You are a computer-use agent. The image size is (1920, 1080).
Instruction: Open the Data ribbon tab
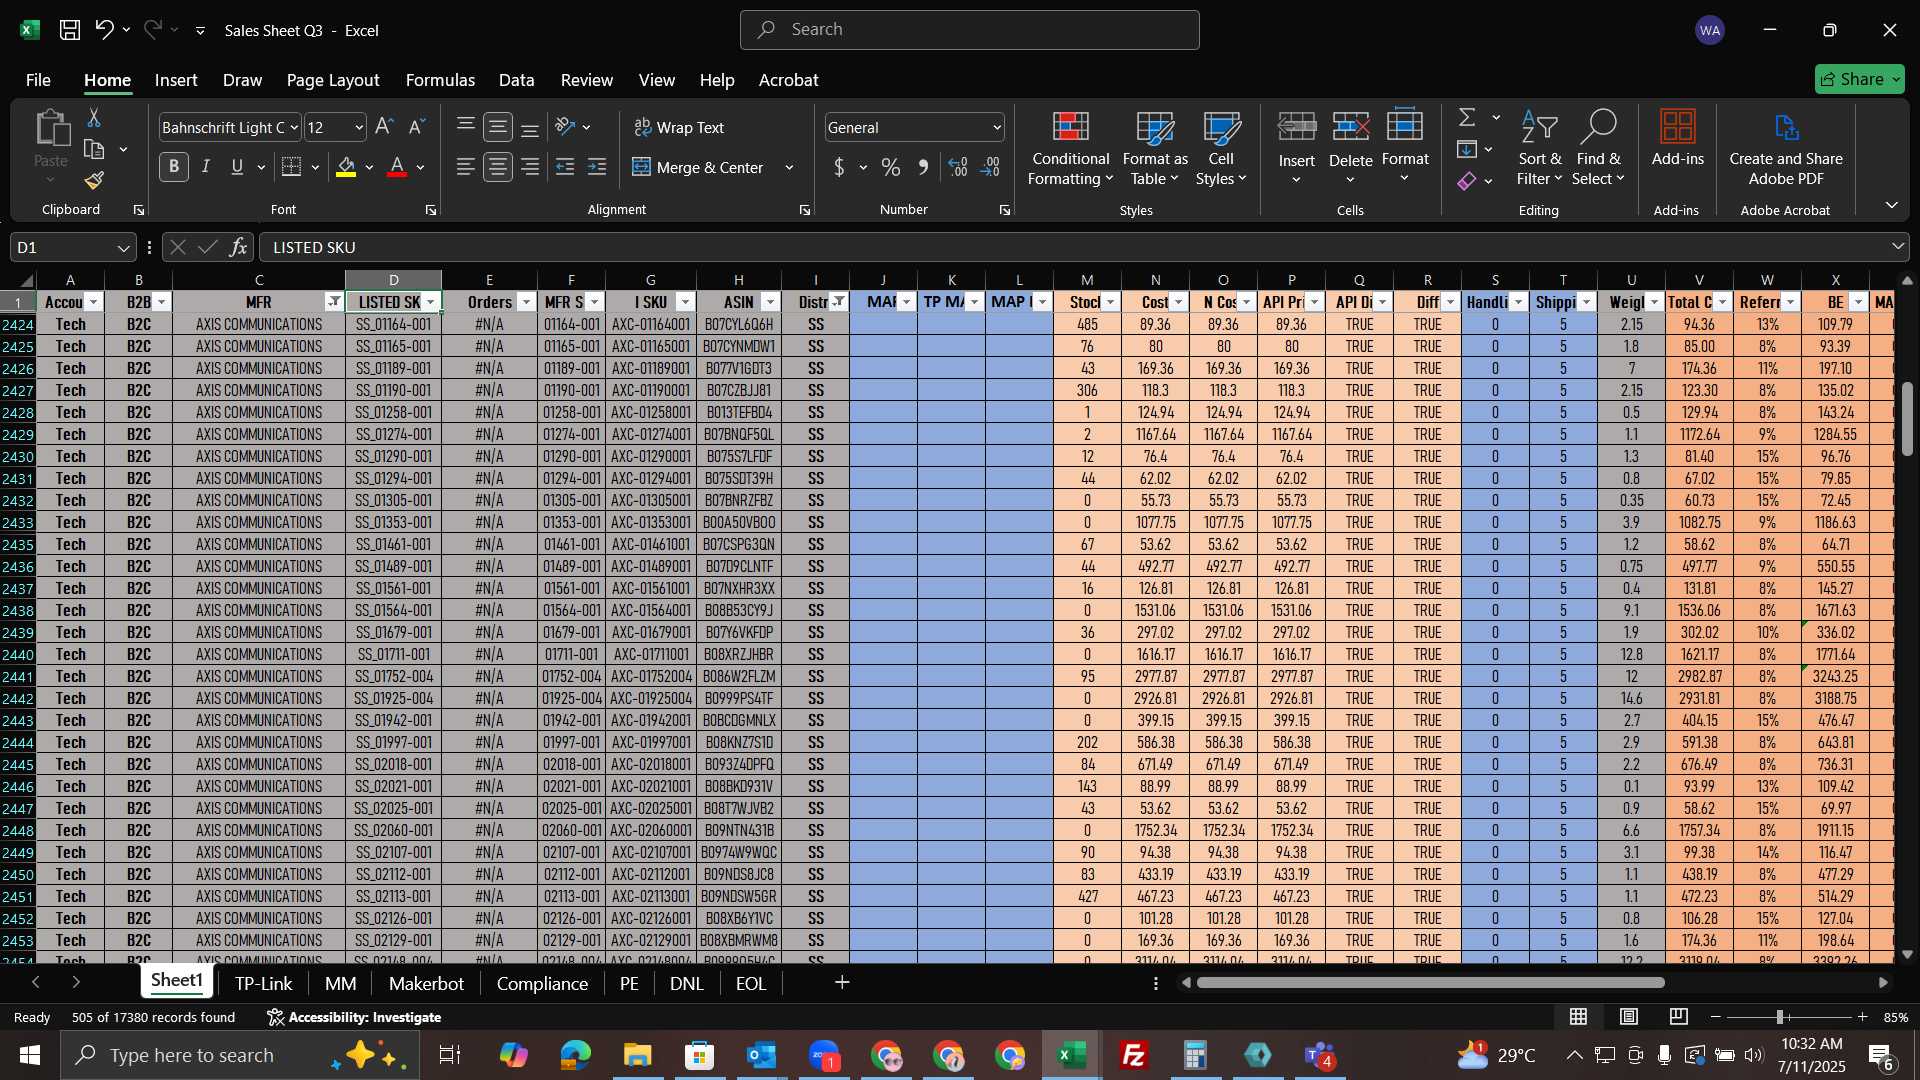[x=516, y=80]
